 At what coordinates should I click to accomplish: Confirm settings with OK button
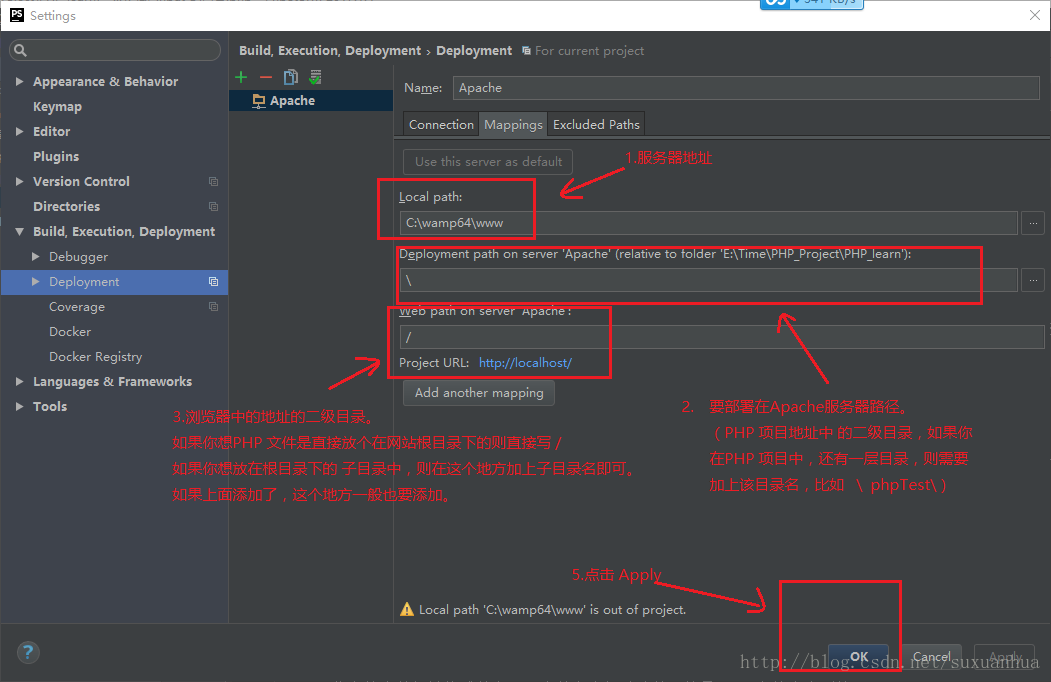click(x=859, y=657)
